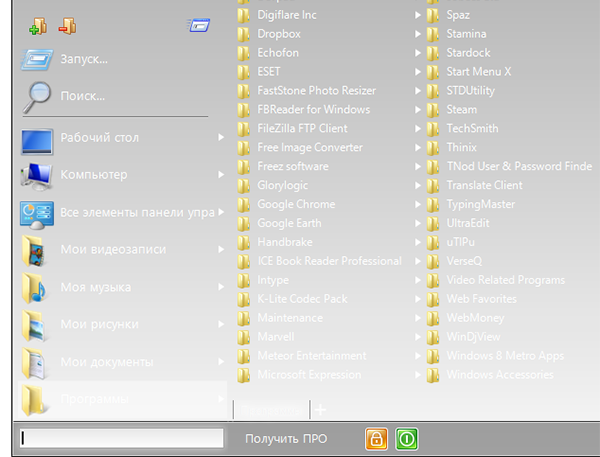Open Dropbox folder
The height and width of the screenshot is (457, 600).
[x=329, y=34]
